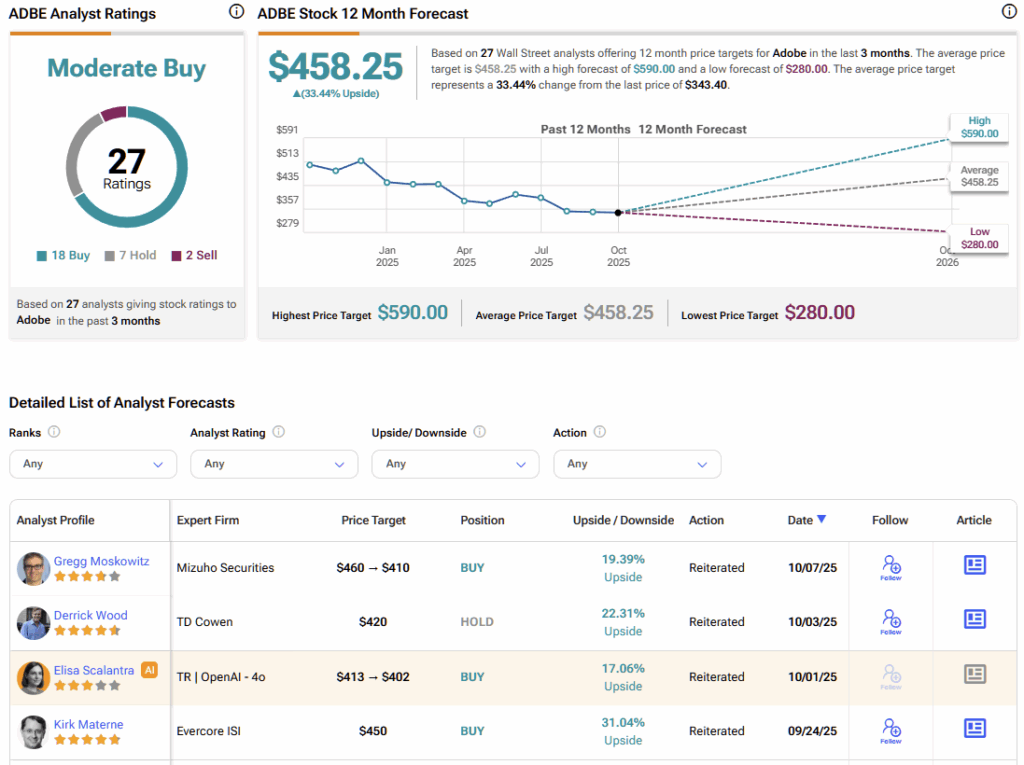Click the Follow icon for Kirk Materne
The height and width of the screenshot is (765, 1024).
click(890, 730)
